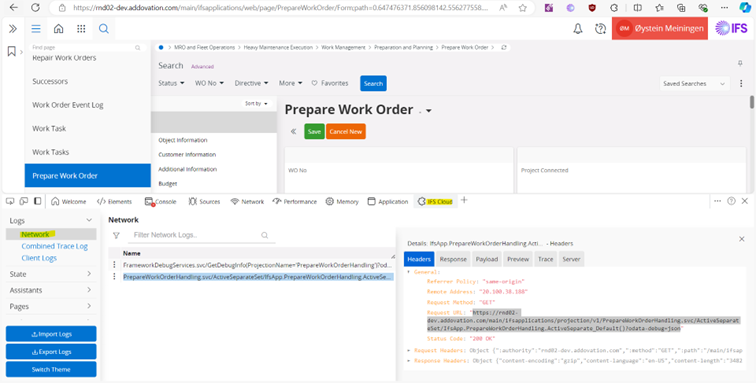The image size is (756, 383).
Task: Click the filter funnel icon in Network logs
Action: point(116,235)
